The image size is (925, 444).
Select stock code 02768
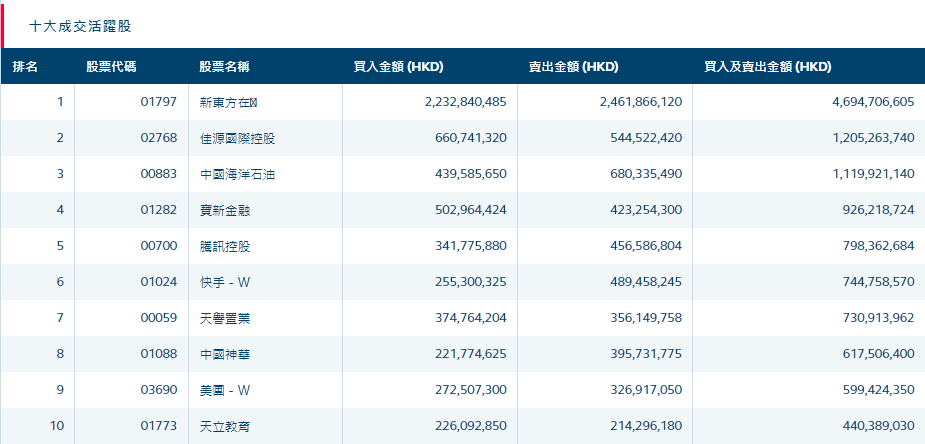tap(159, 138)
